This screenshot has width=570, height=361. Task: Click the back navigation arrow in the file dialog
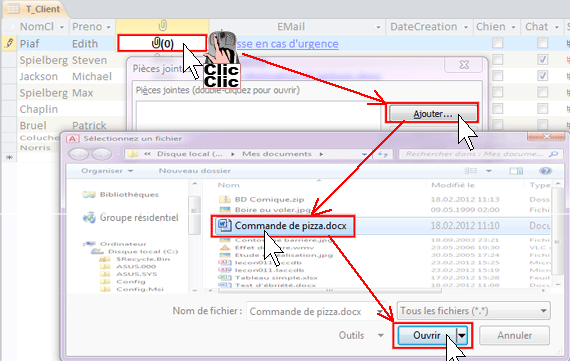click(79, 154)
